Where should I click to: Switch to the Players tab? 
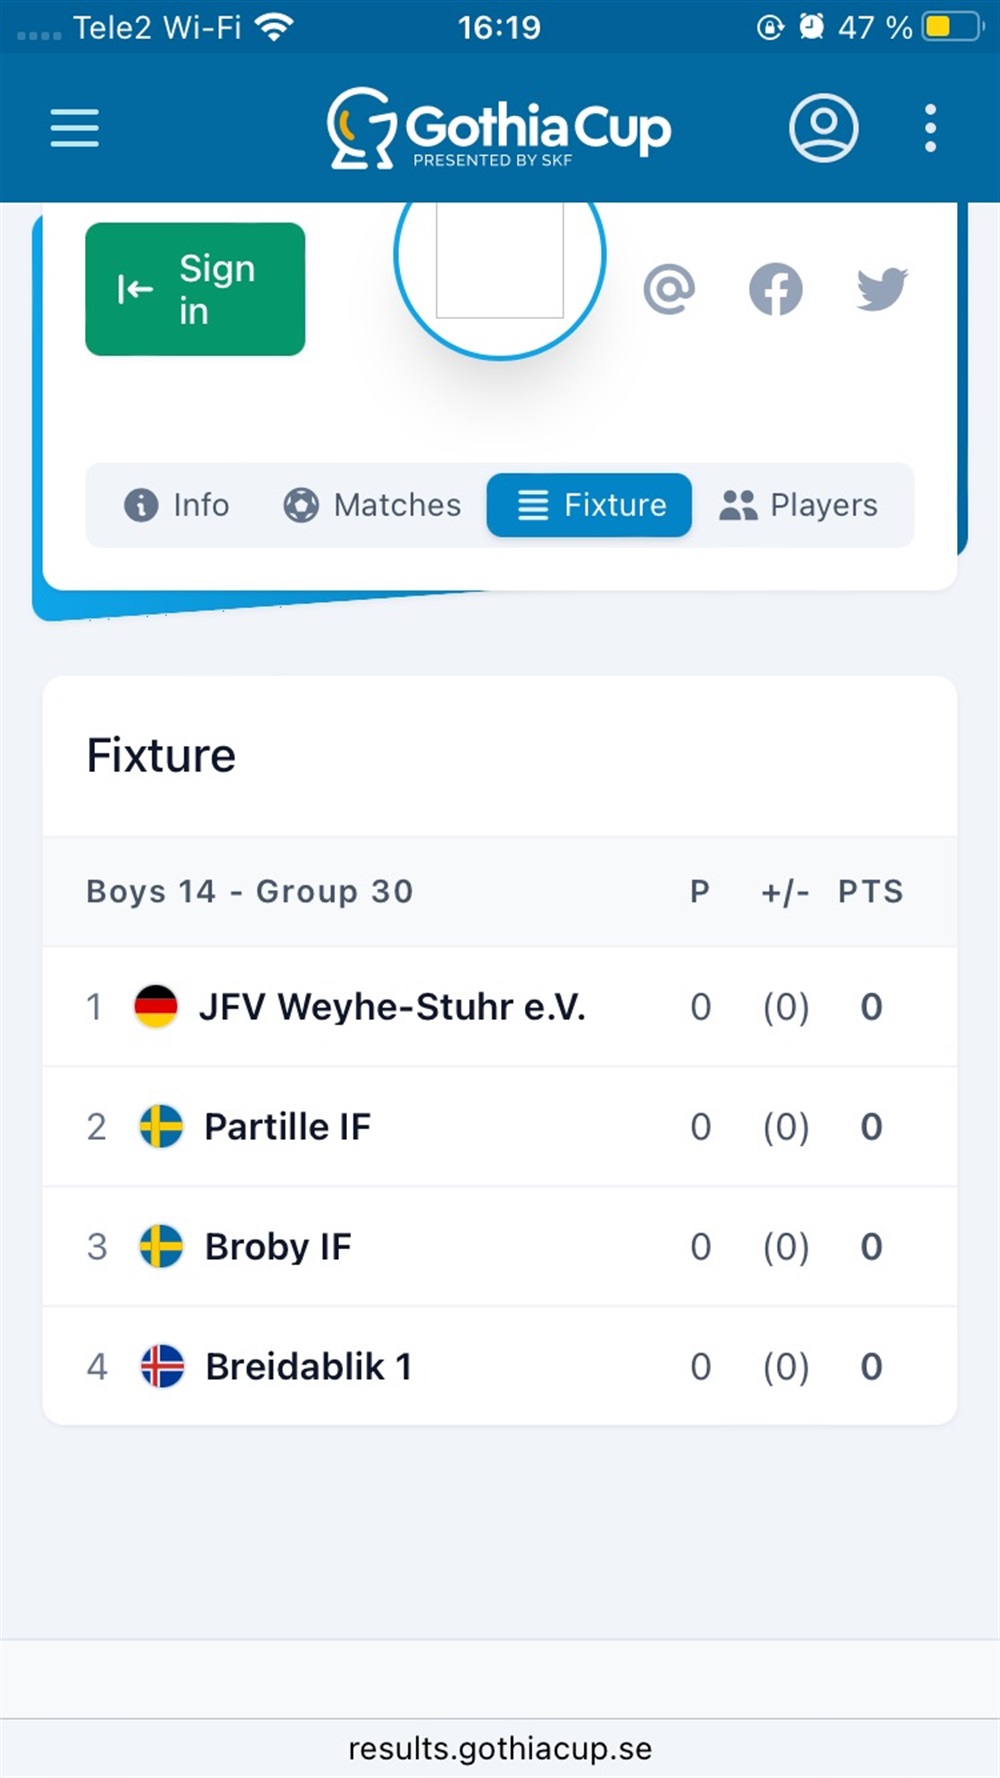coord(798,505)
